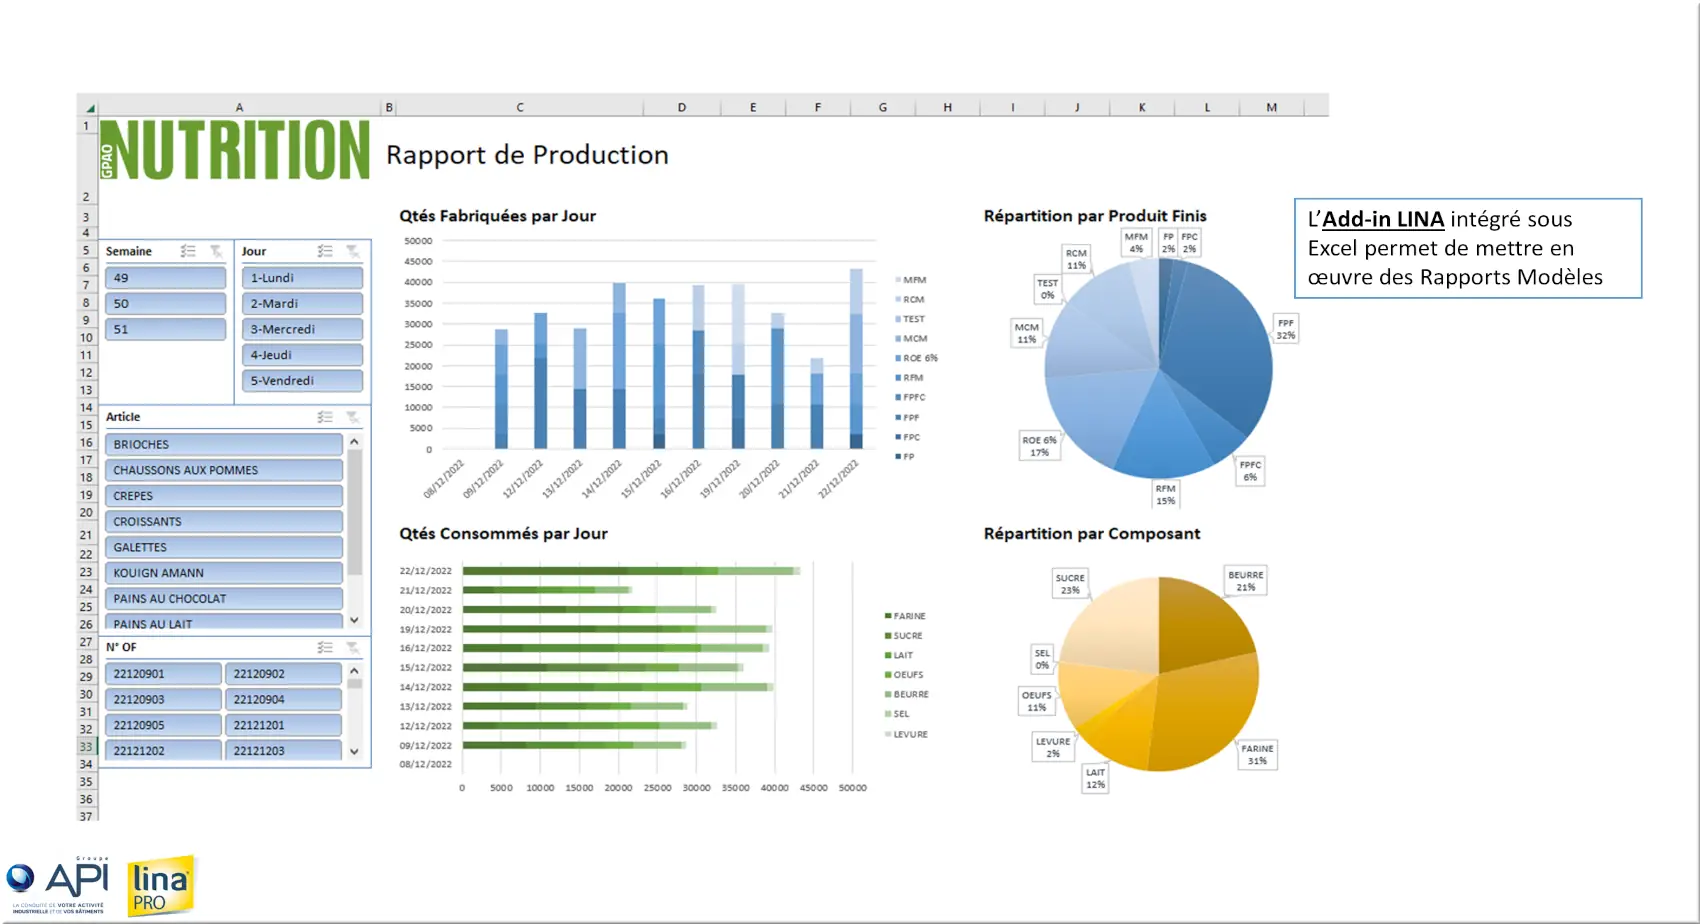Screen dimensions: 1700x924
Task: Click Article slicer scroll down arrow
Action: coord(354,621)
